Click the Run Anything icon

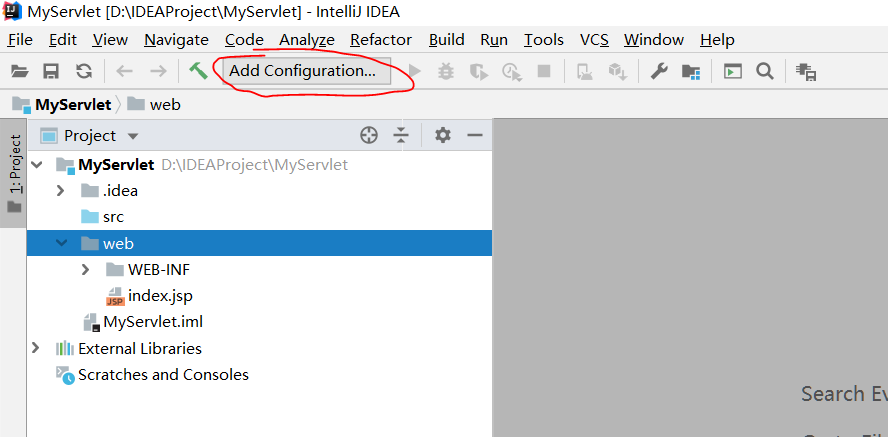click(x=733, y=71)
